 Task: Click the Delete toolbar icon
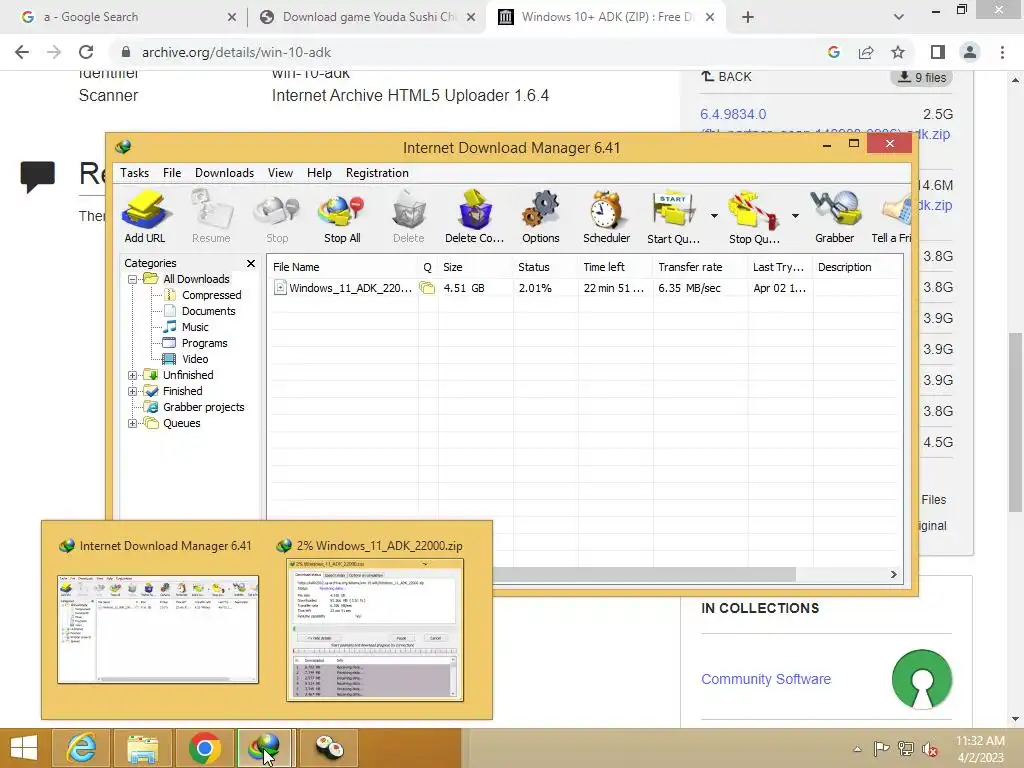(x=408, y=217)
